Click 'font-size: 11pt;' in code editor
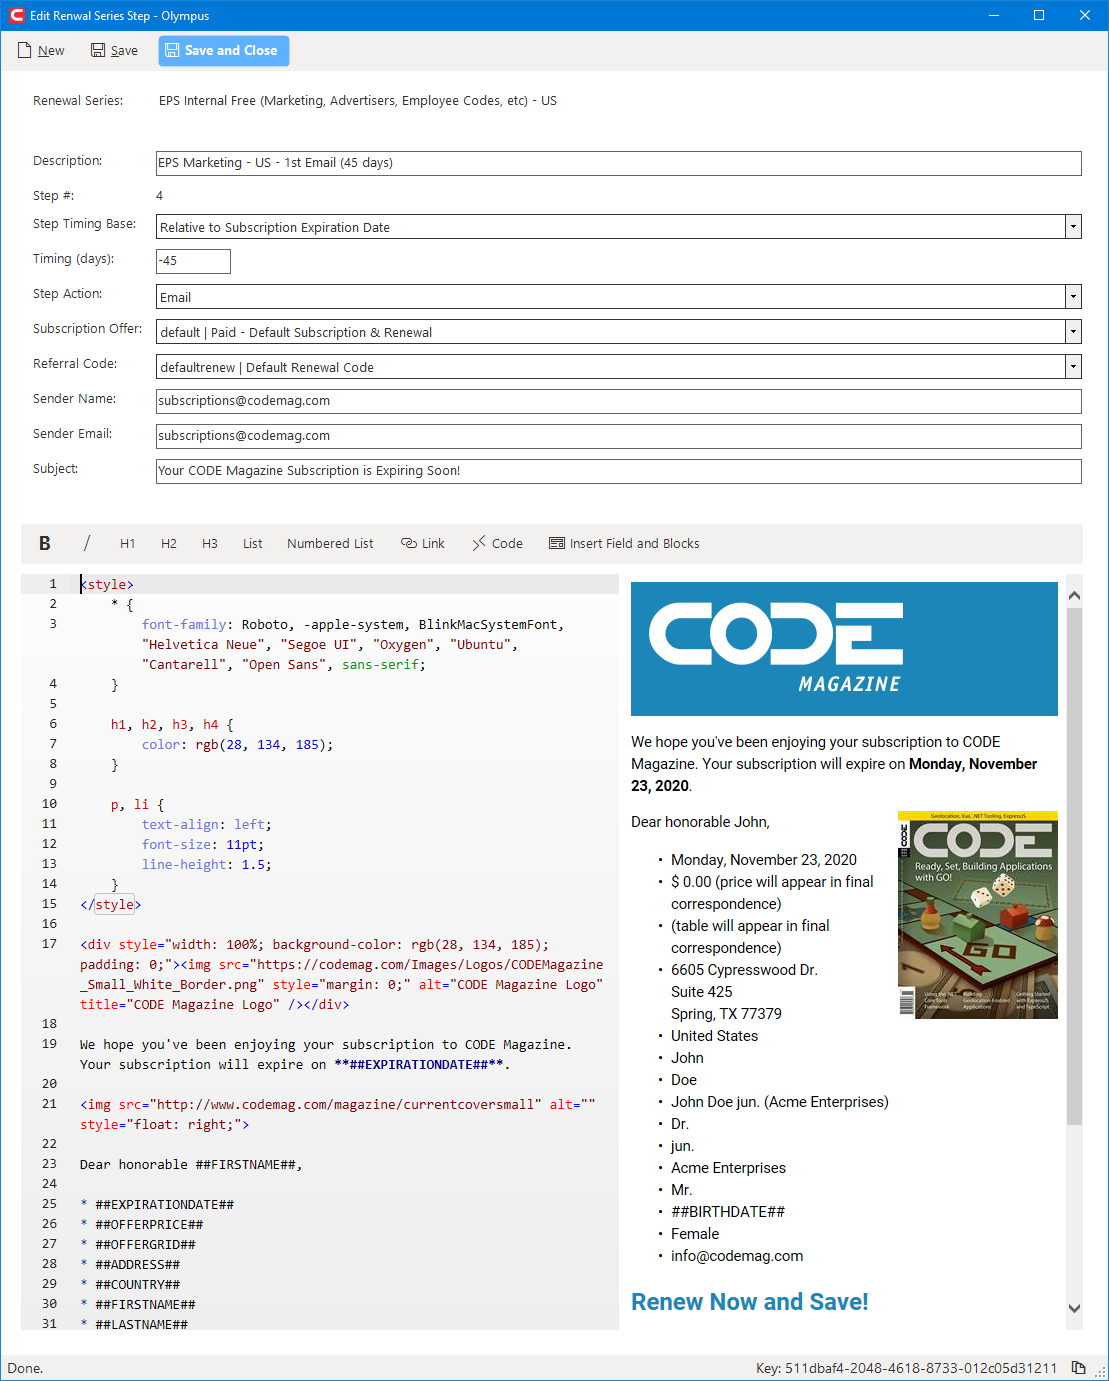 (202, 844)
